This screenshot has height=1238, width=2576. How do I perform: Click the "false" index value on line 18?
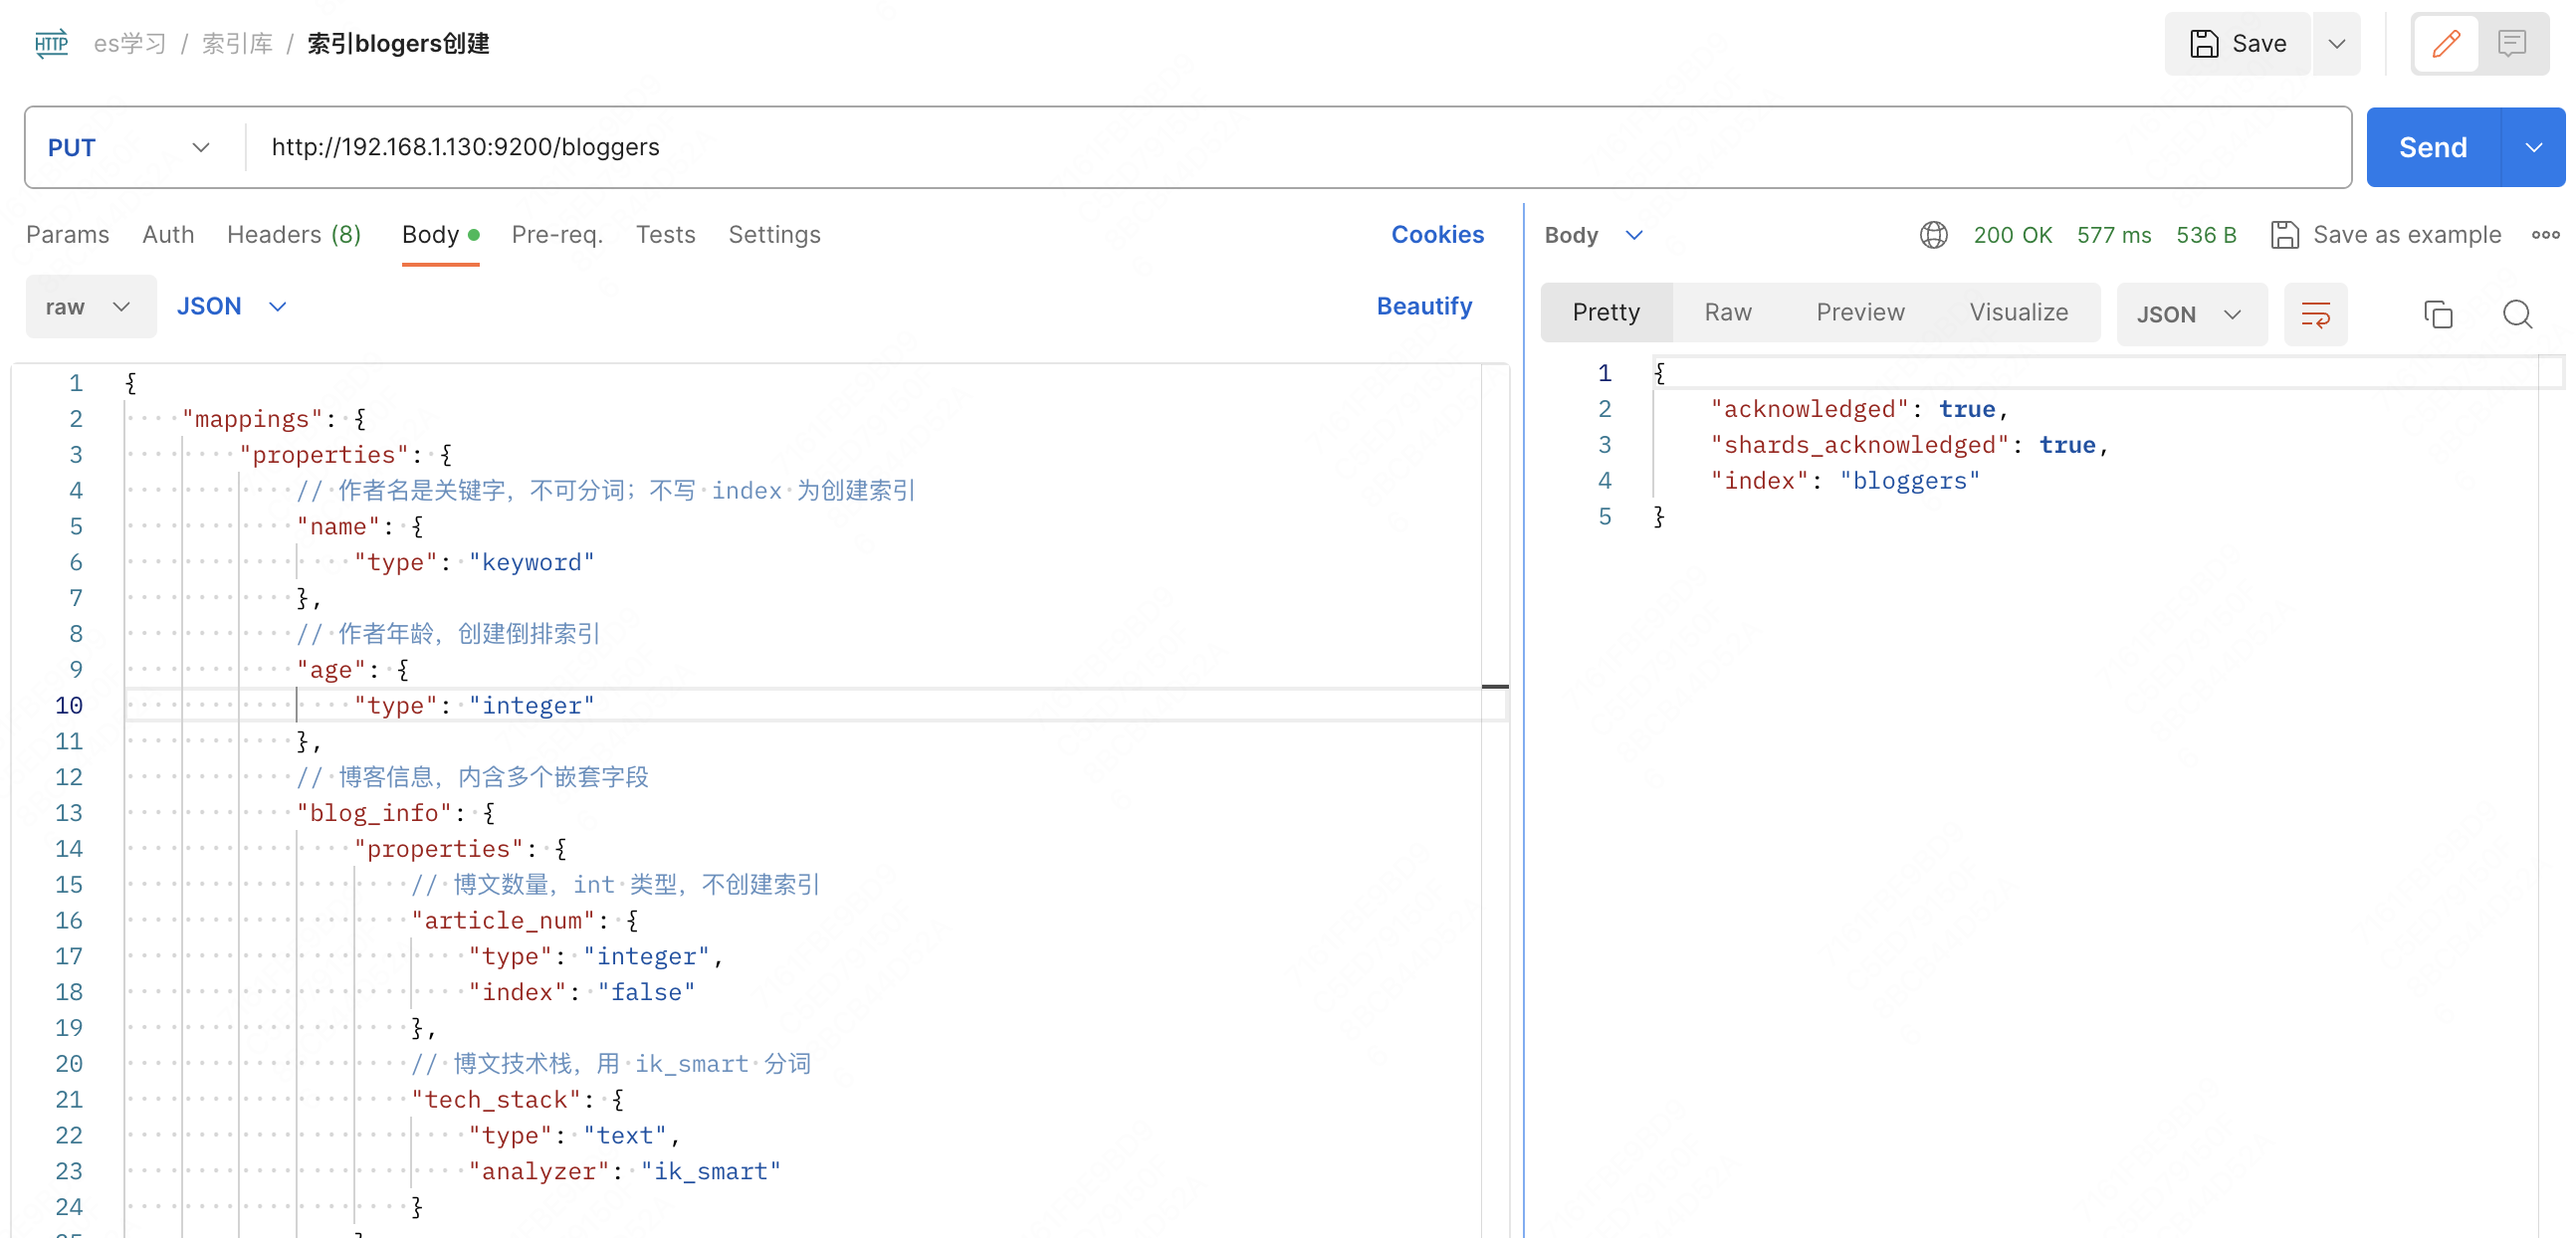click(646, 993)
